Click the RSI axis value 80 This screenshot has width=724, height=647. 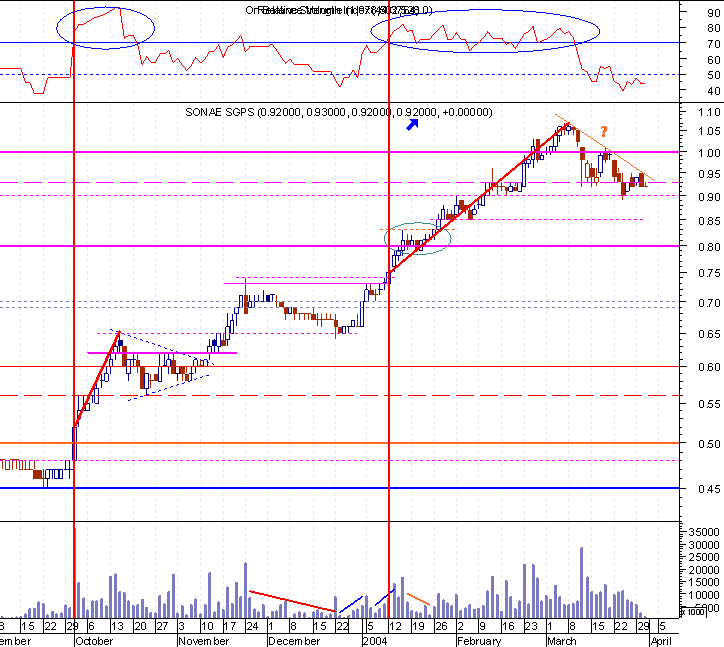pyautogui.click(x=713, y=29)
